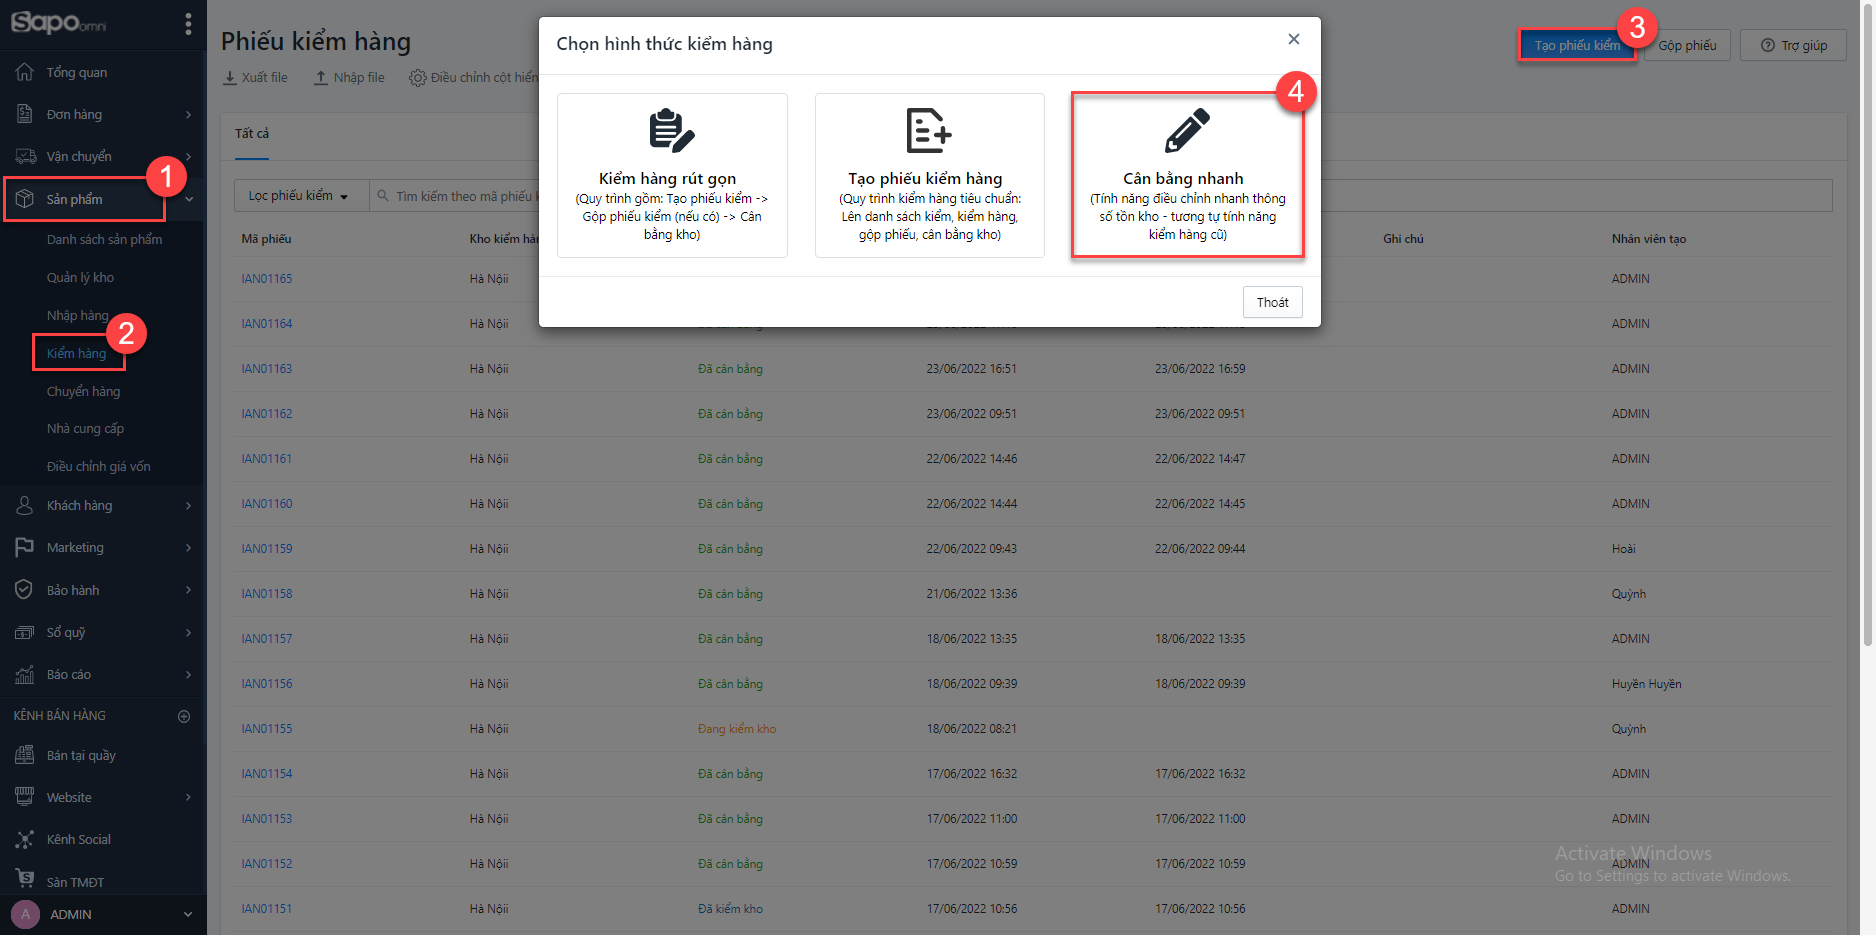Open the ADMIN account dropdown arrow
The image size is (1876, 935).
(188, 914)
